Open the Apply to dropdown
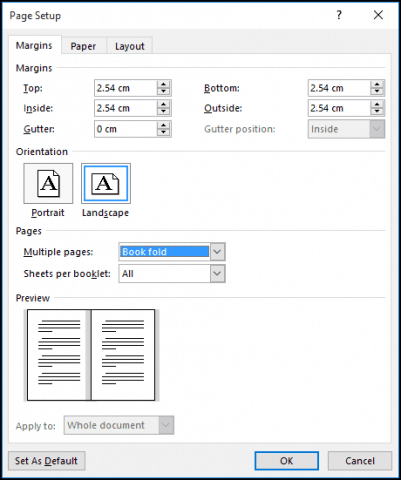Screen dimensions: 401x480 click(166, 425)
